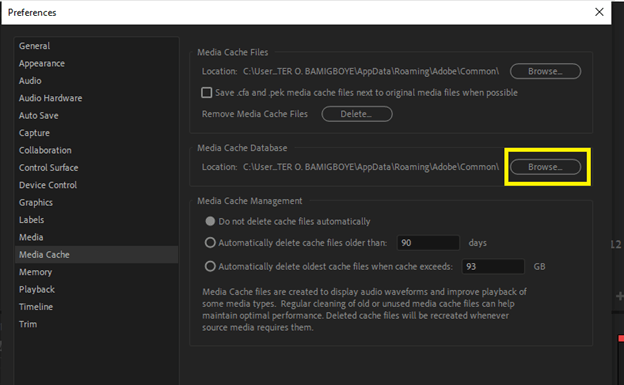Select the Media Cache category

pyautogui.click(x=96, y=254)
